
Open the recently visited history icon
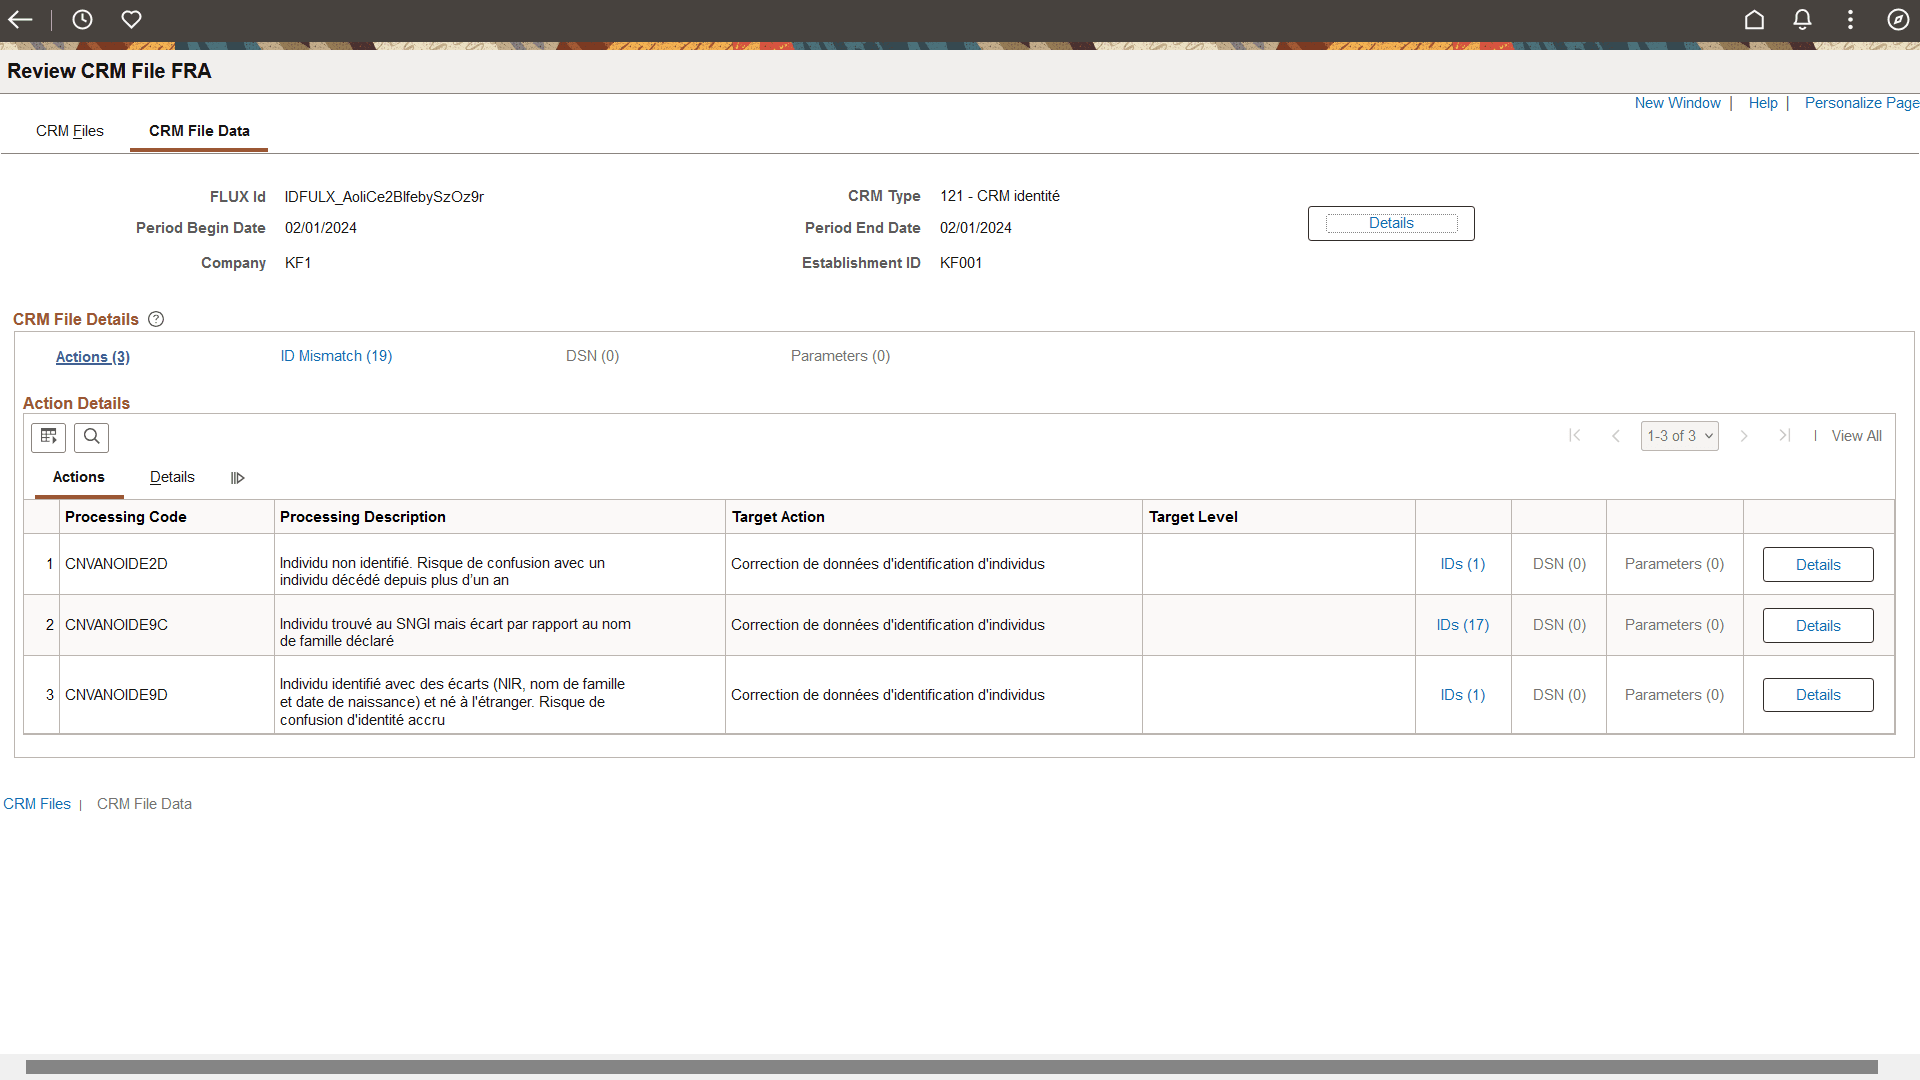pos(82,19)
